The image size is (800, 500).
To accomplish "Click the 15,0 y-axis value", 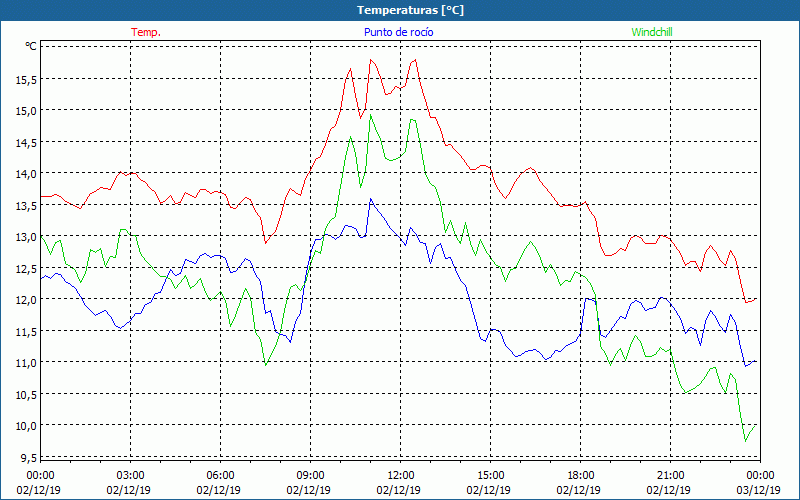I will [26, 111].
